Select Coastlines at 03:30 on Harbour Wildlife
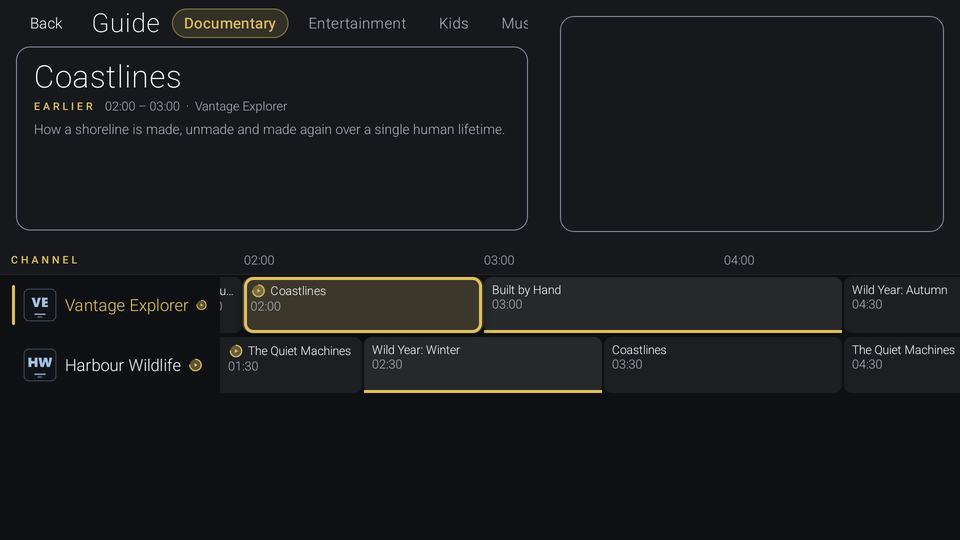Image resolution: width=960 pixels, height=540 pixels. pos(722,365)
